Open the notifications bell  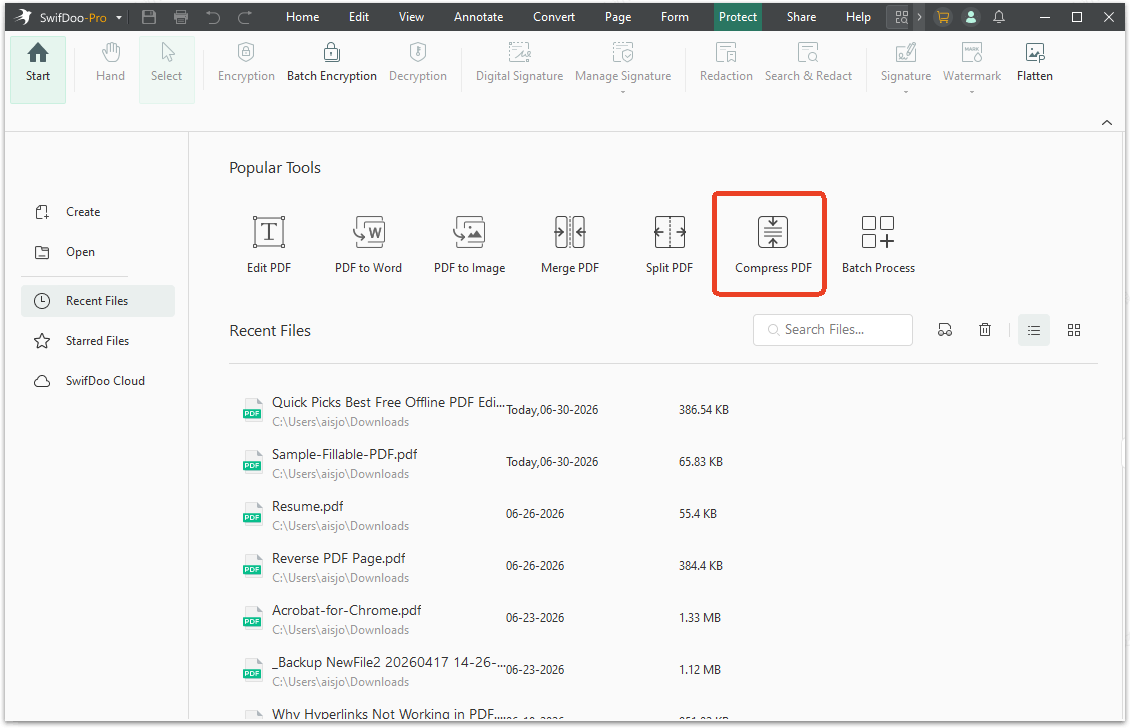(x=999, y=17)
